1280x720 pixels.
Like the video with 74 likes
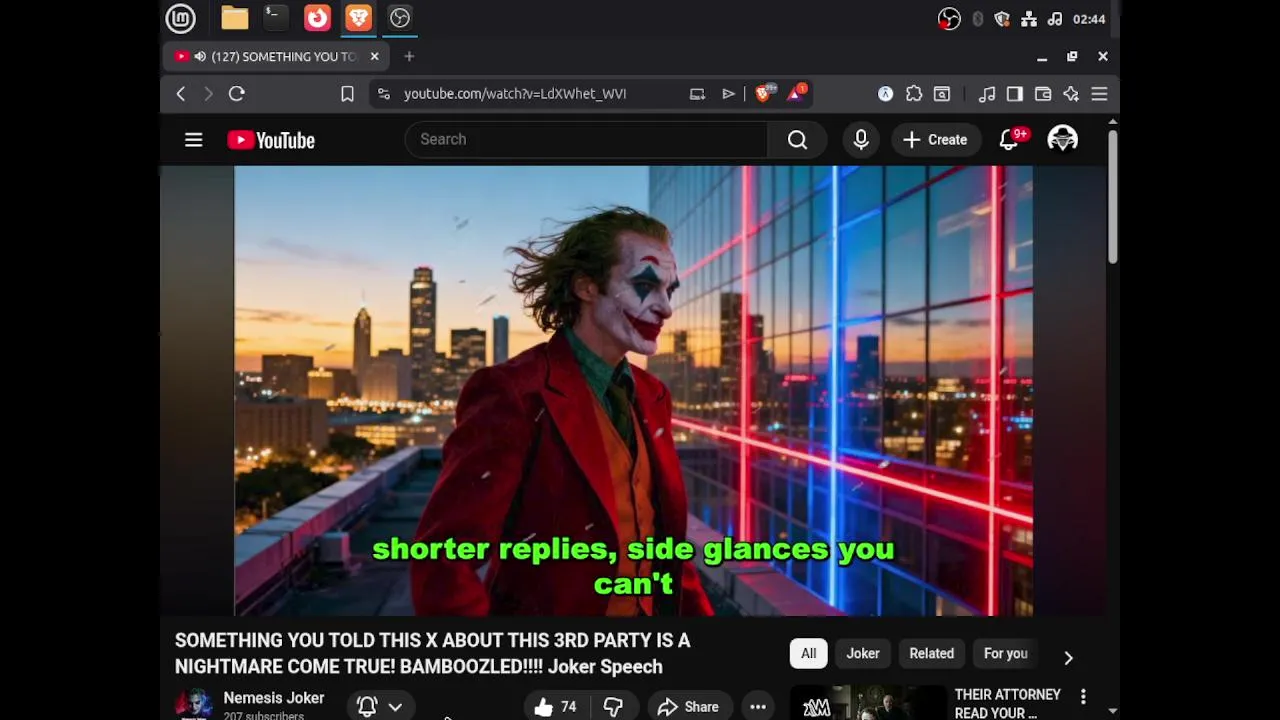(556, 707)
